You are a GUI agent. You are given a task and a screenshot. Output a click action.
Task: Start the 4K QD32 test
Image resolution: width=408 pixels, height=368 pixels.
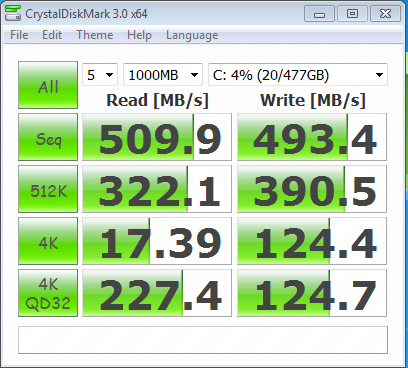pos(48,293)
